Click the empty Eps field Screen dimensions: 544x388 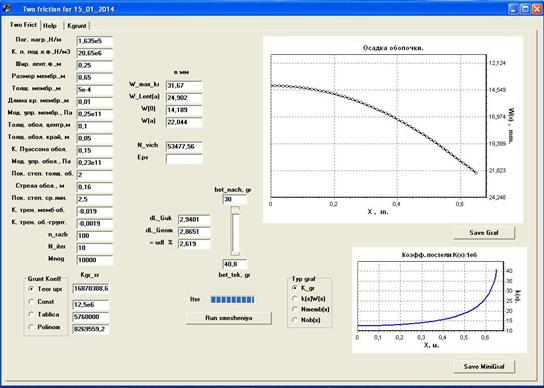(x=184, y=159)
